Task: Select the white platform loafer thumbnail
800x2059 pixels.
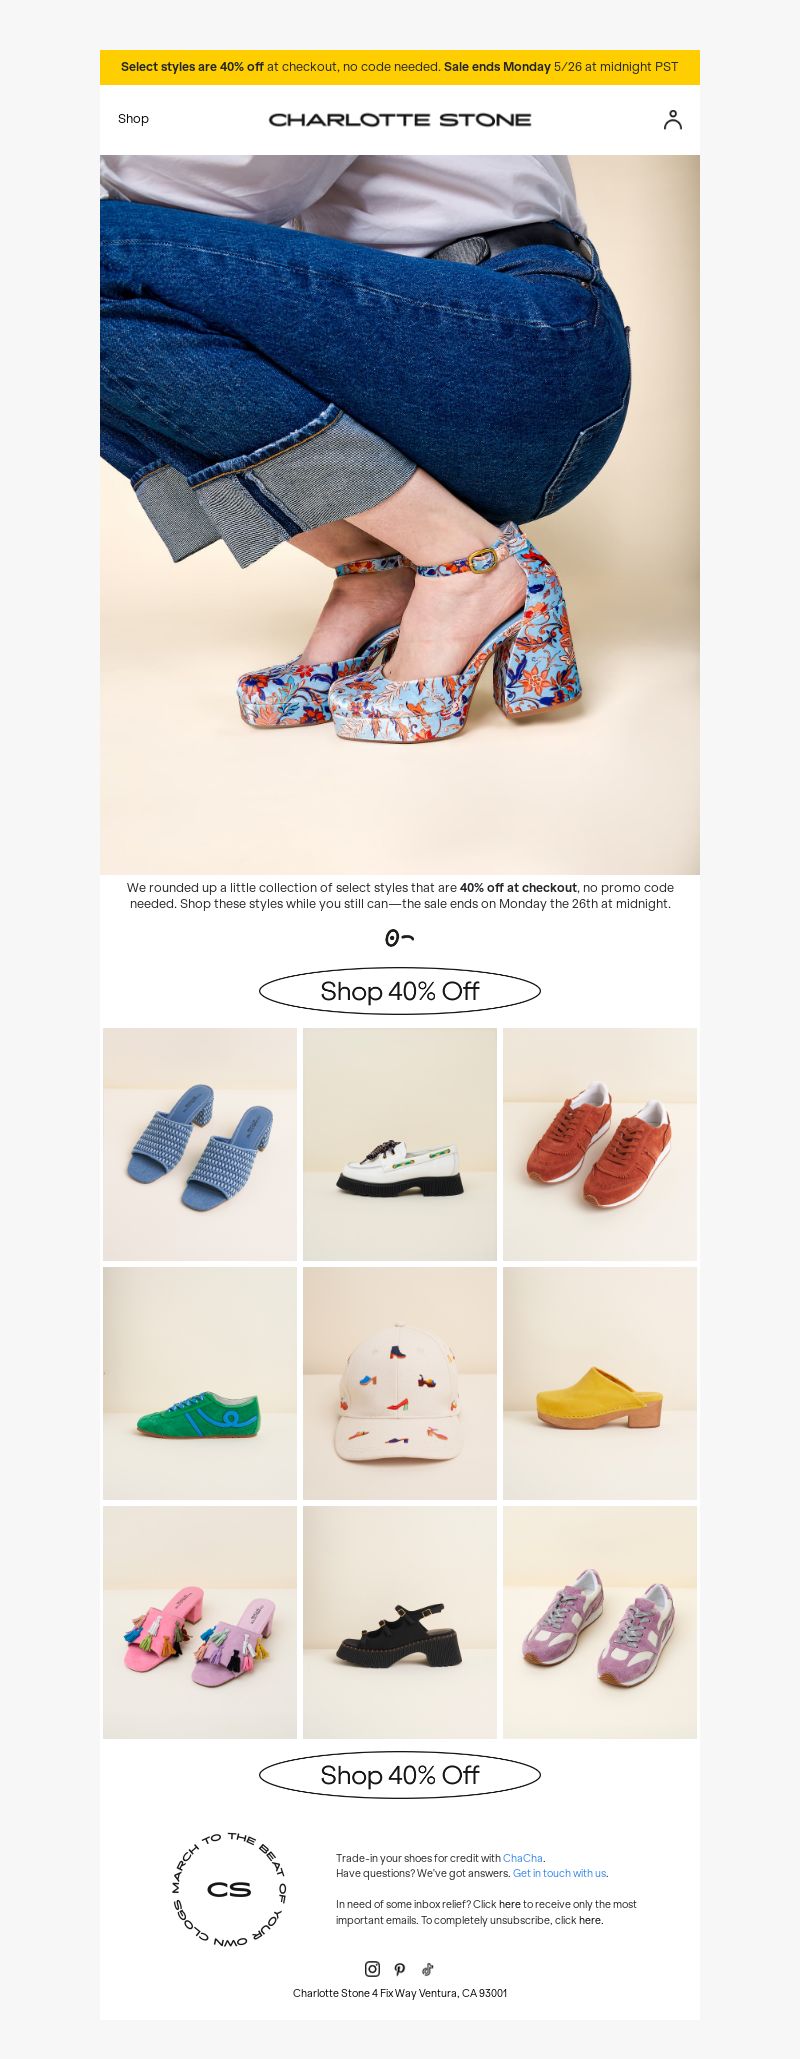Action: (x=400, y=1144)
